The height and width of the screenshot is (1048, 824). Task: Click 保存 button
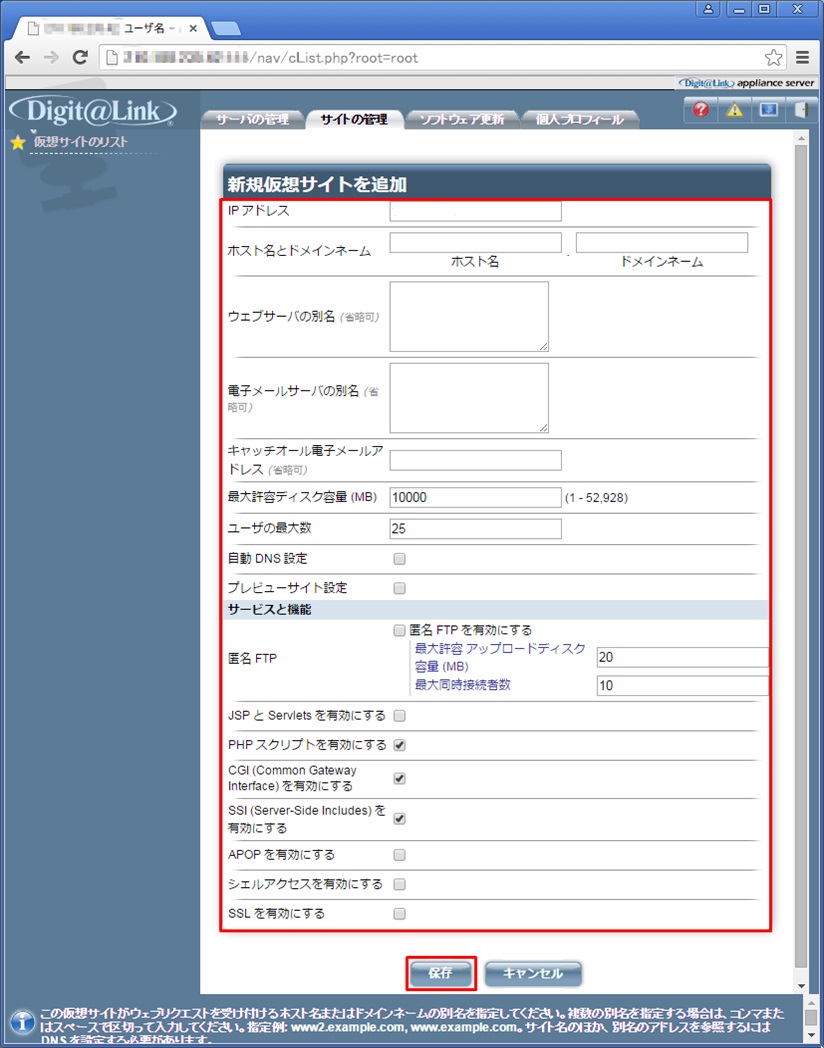pos(440,973)
